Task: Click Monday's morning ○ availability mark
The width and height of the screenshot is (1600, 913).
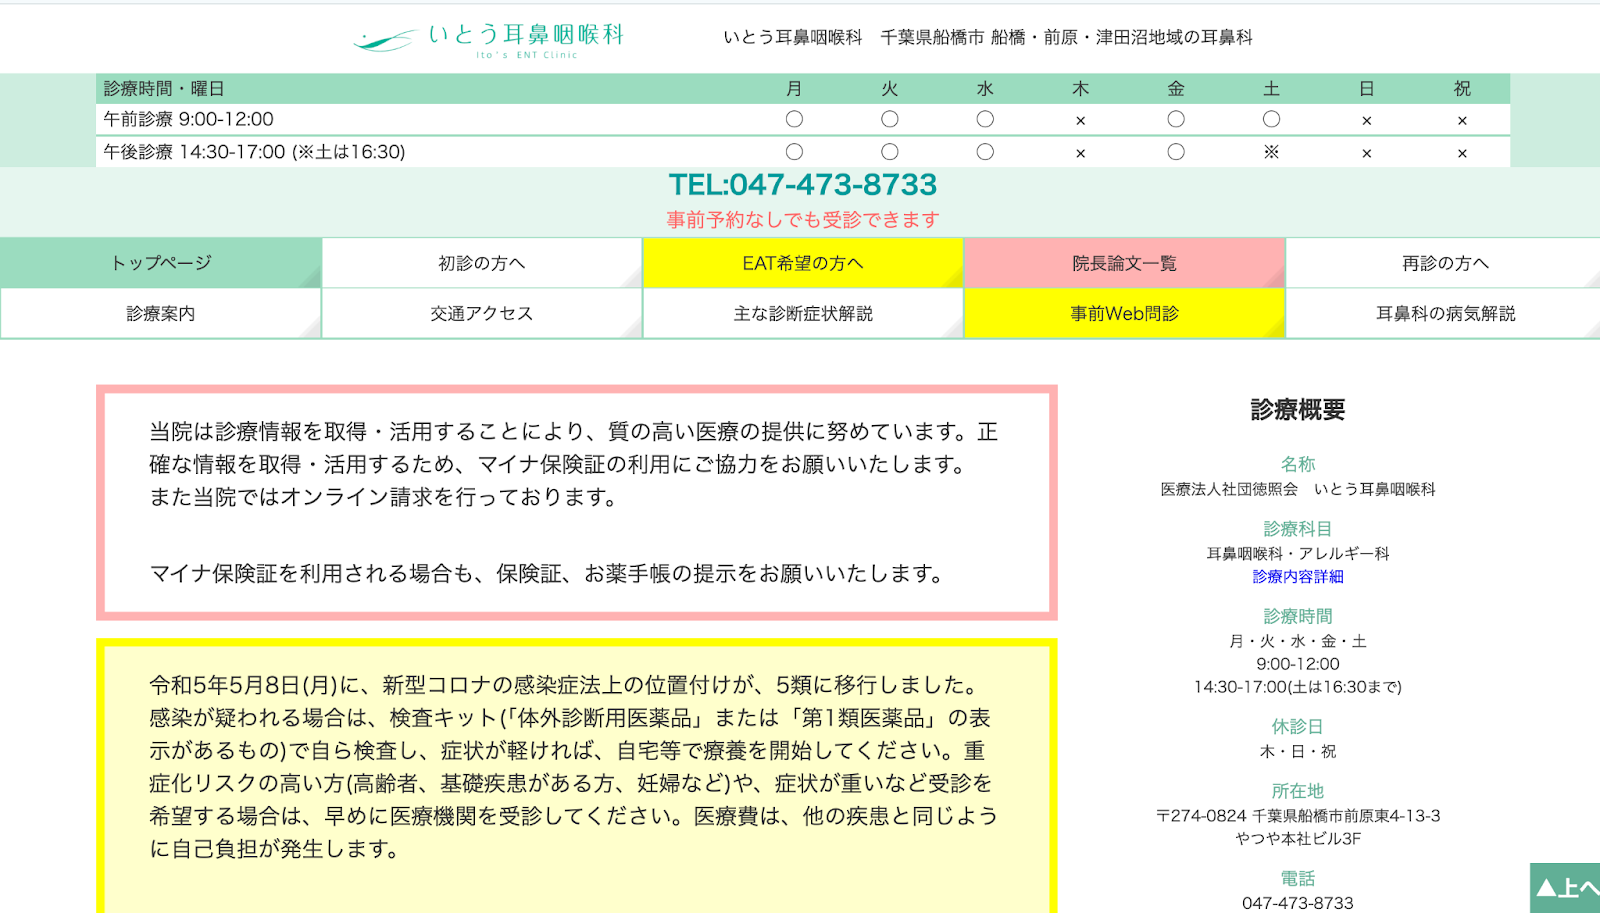Action: [795, 119]
